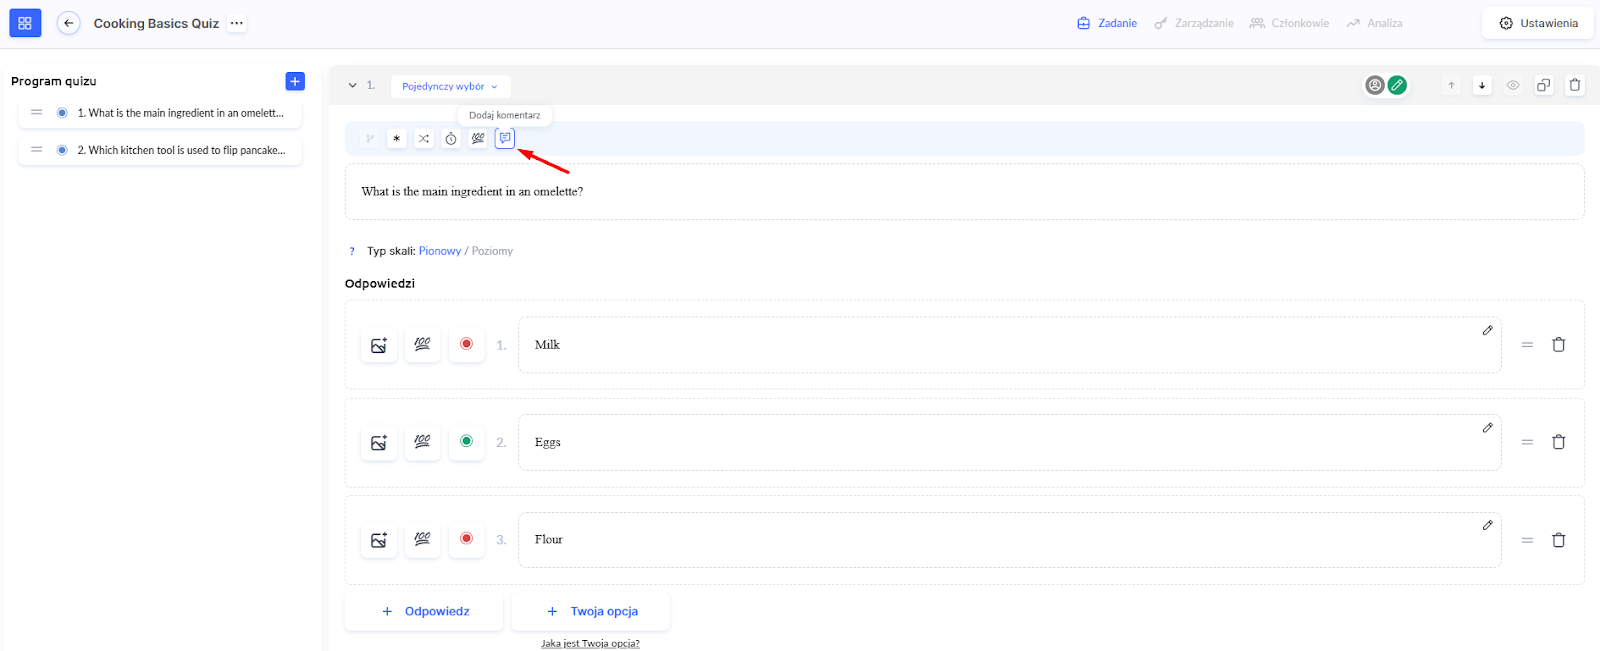Click the Dodaj komentarz comment icon
The height and width of the screenshot is (651, 1600).
505,138
